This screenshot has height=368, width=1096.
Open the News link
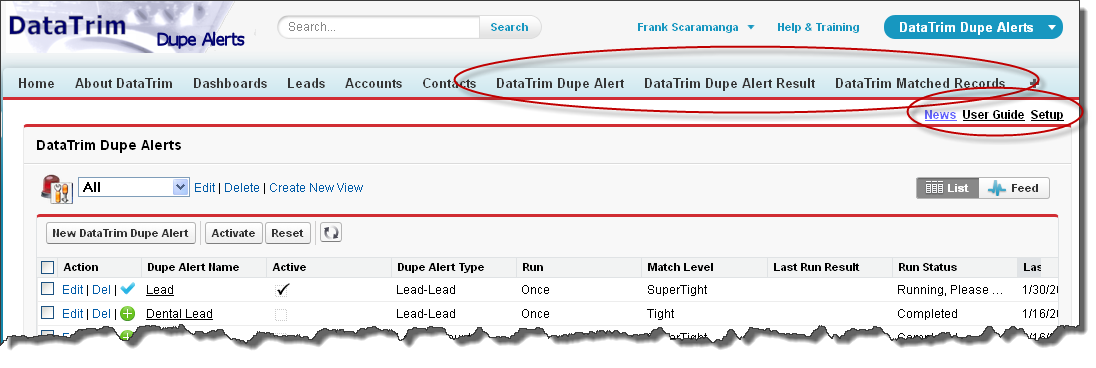tap(940, 115)
